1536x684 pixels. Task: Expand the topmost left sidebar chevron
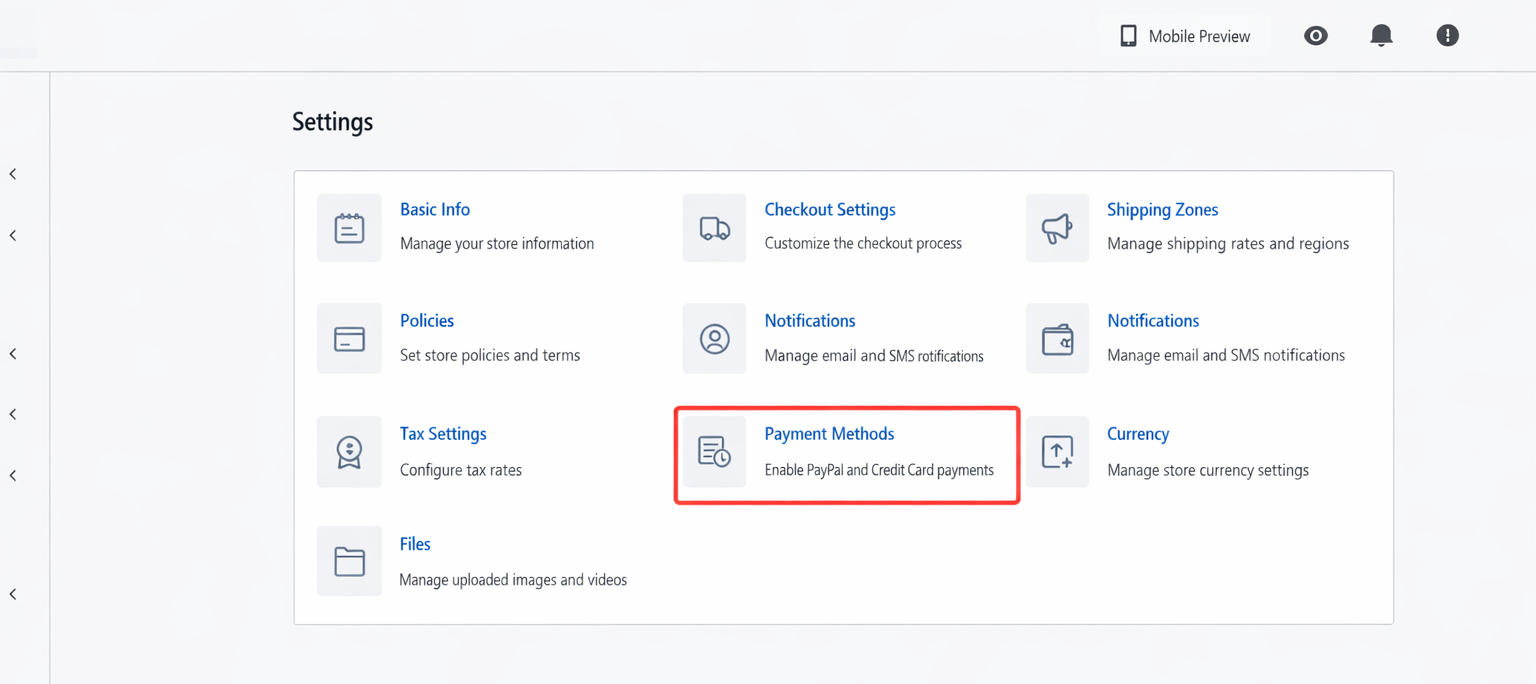coord(13,174)
